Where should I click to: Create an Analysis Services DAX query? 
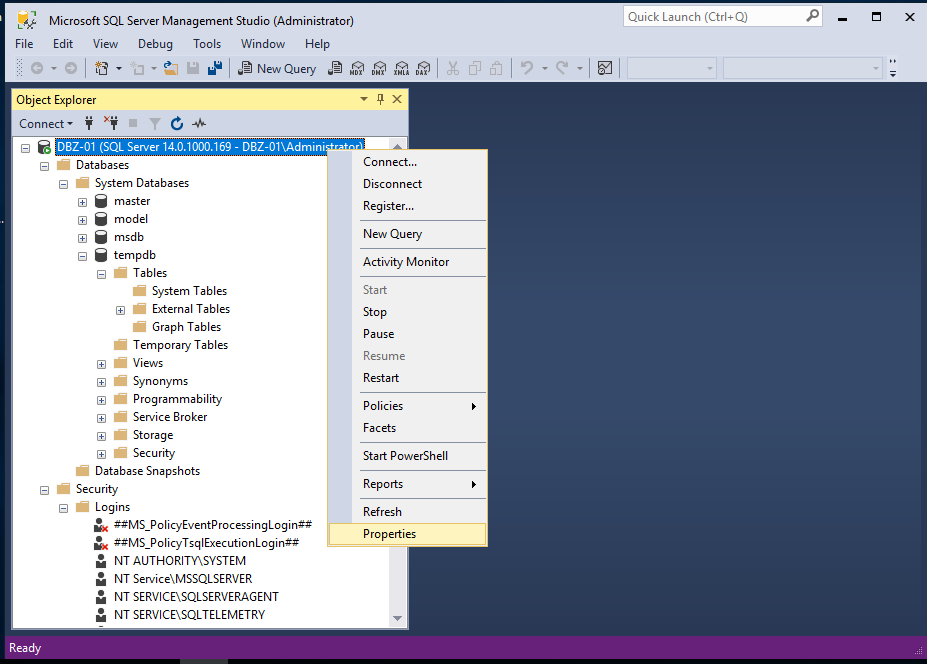(423, 69)
